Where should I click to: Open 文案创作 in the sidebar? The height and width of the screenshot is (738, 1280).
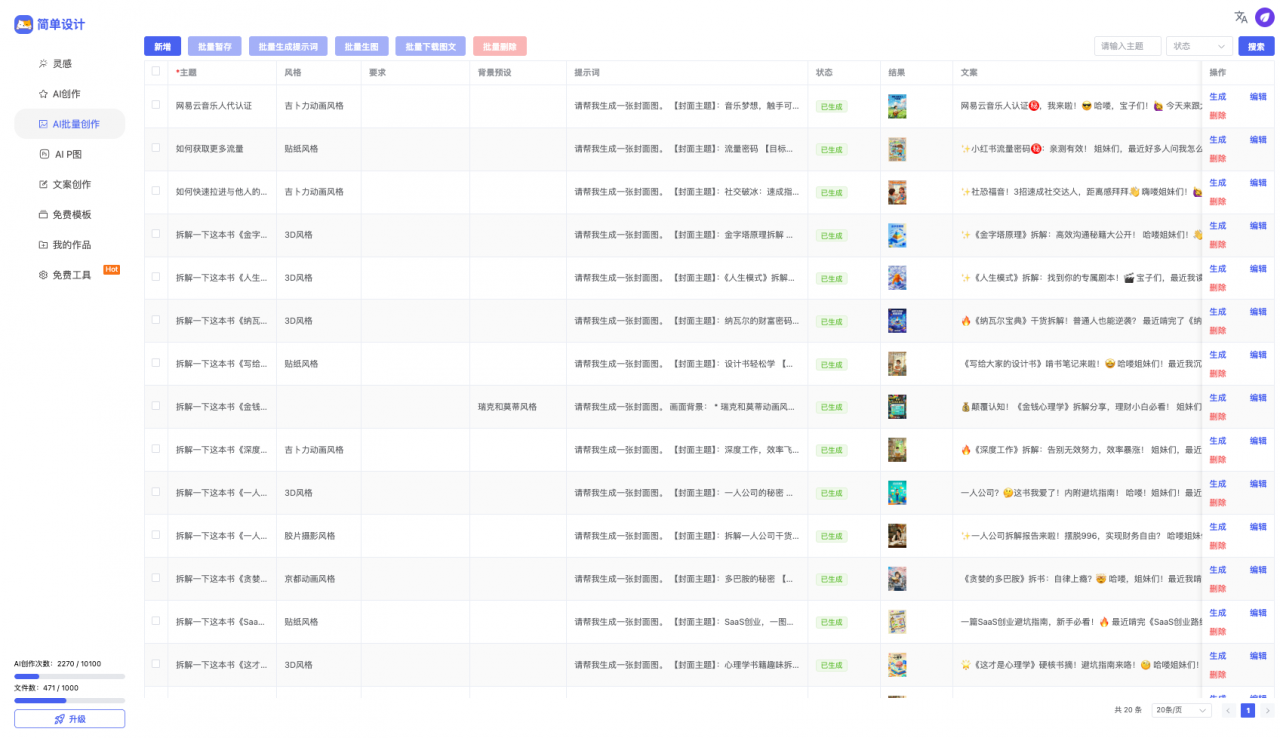coord(71,184)
